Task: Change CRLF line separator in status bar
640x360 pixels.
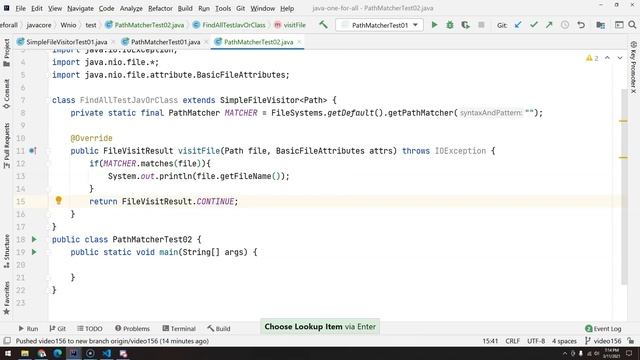Action: [512, 341]
